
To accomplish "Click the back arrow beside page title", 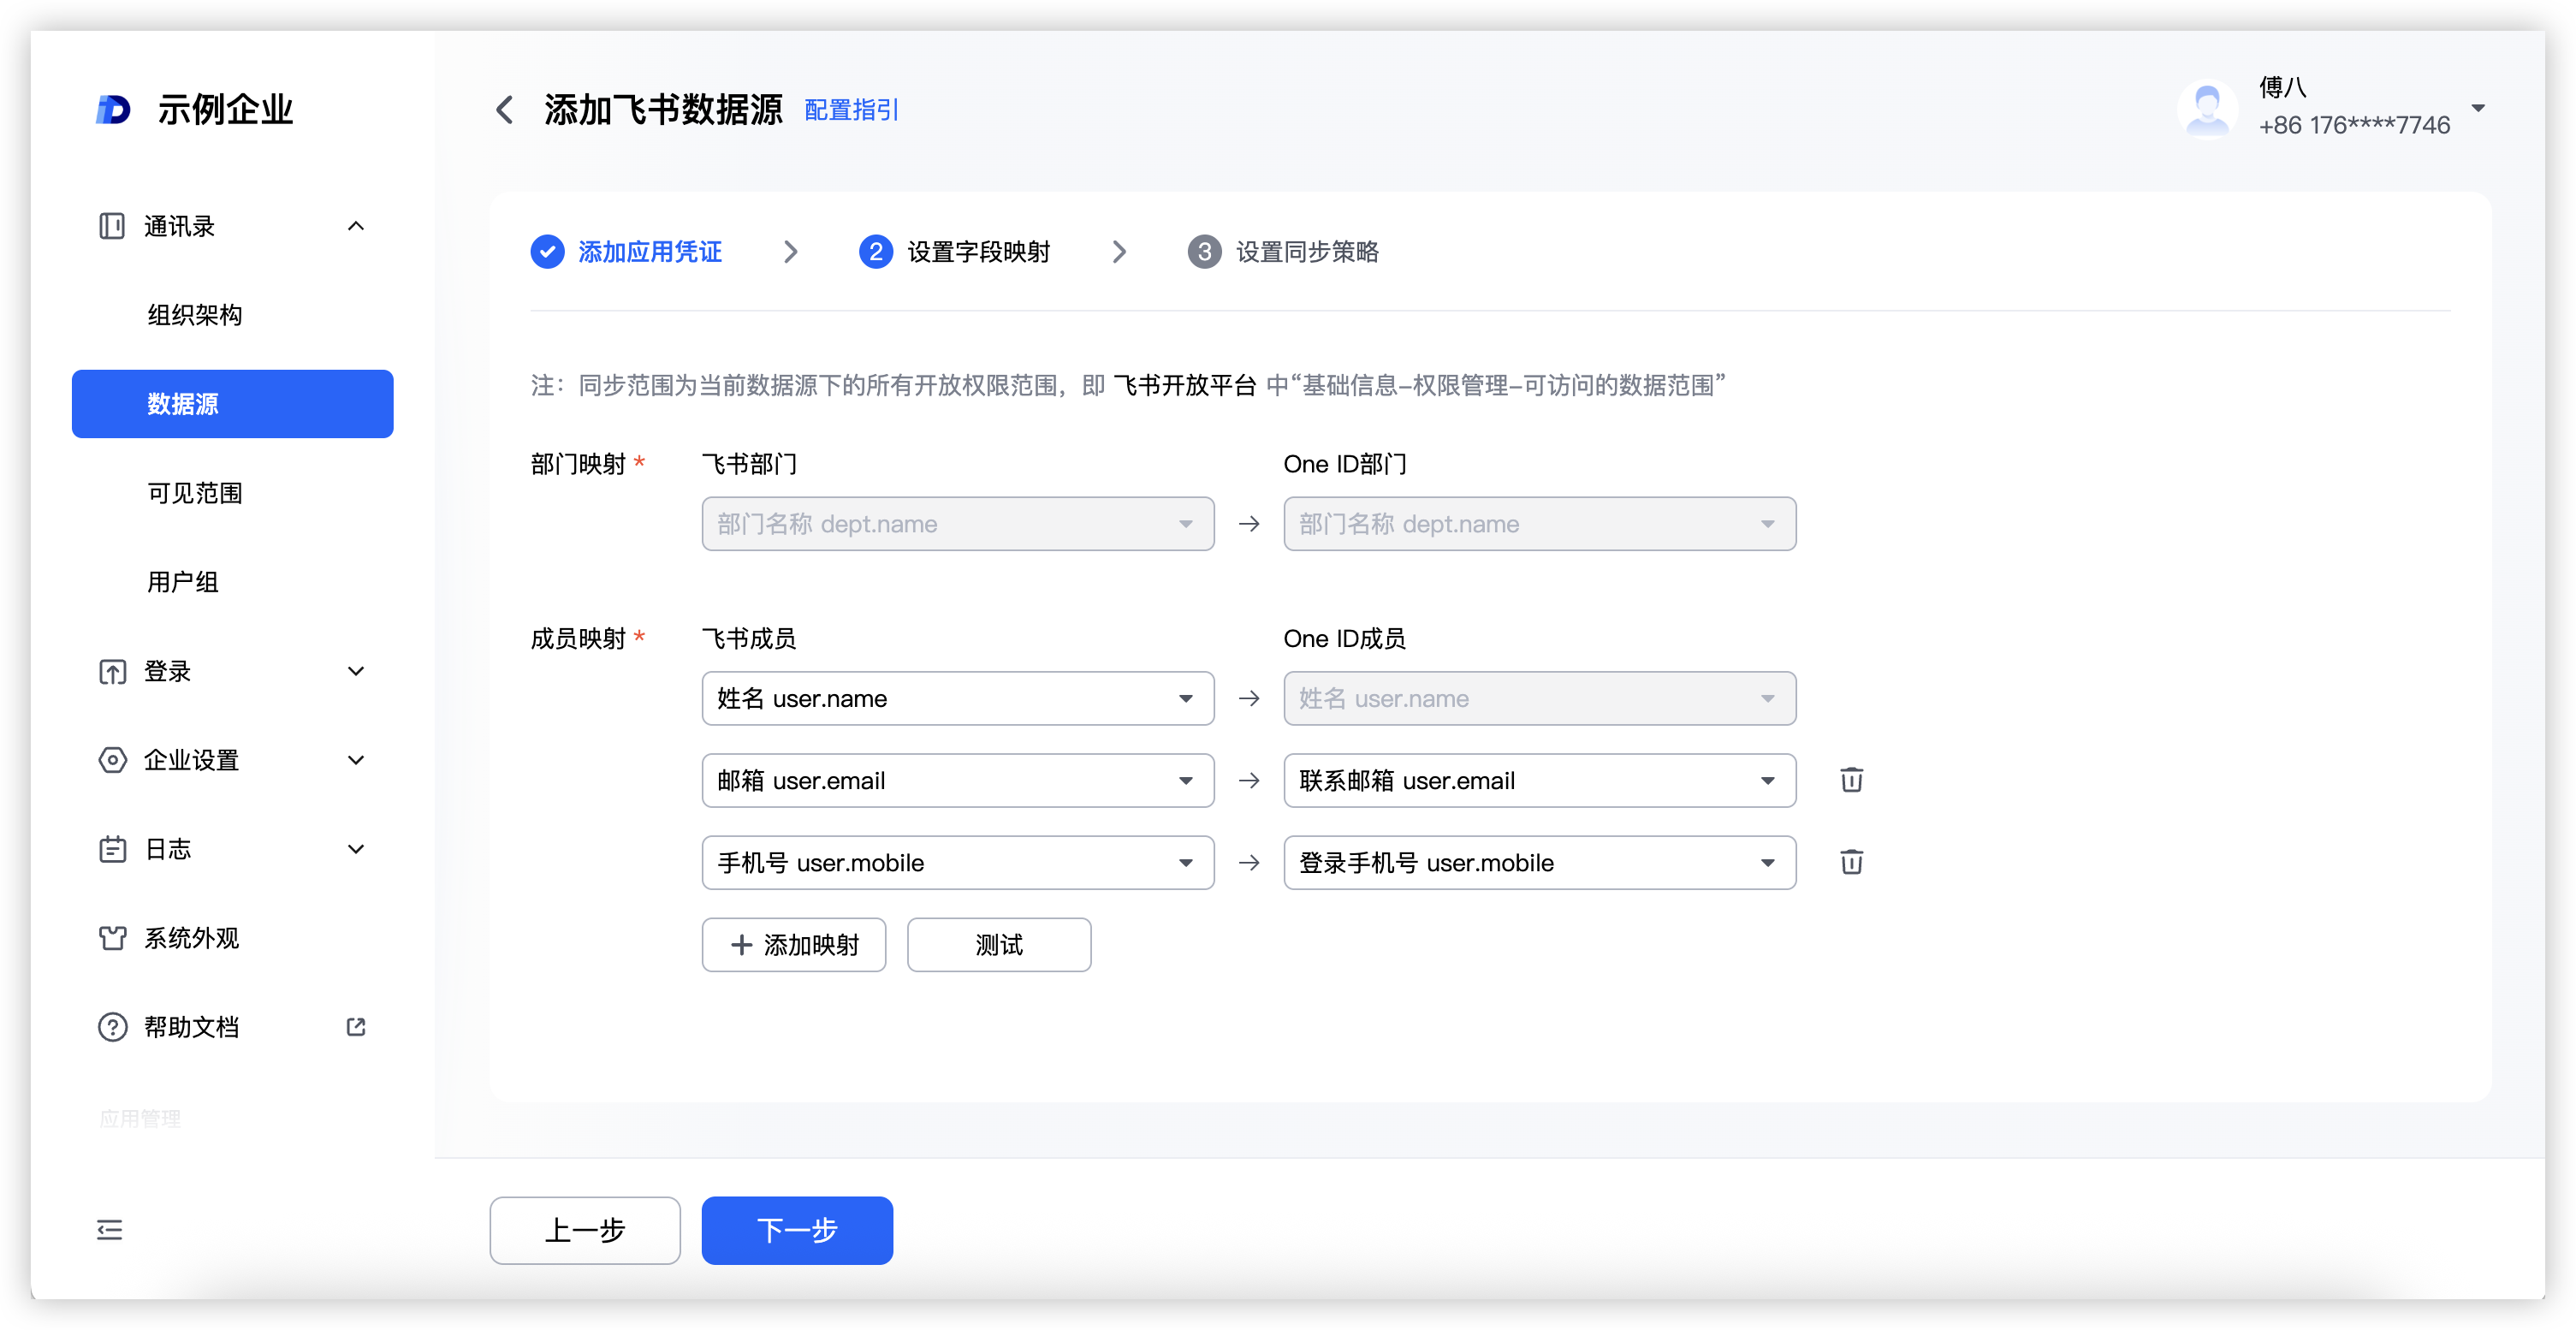I will [505, 110].
